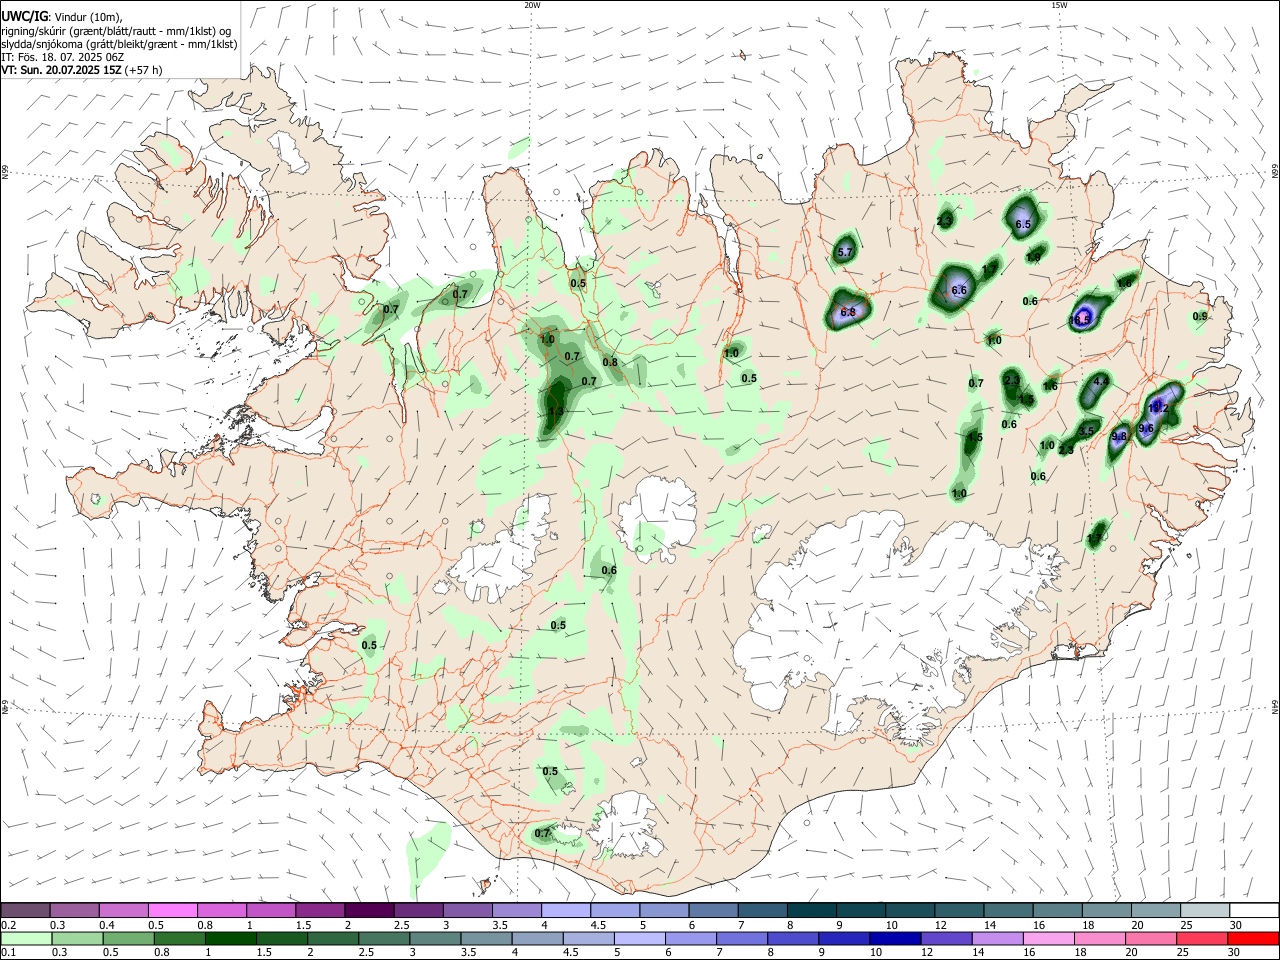This screenshot has width=1280, height=960.
Task: Select the '0.9' value near the east coast
Action: pyautogui.click(x=1200, y=317)
